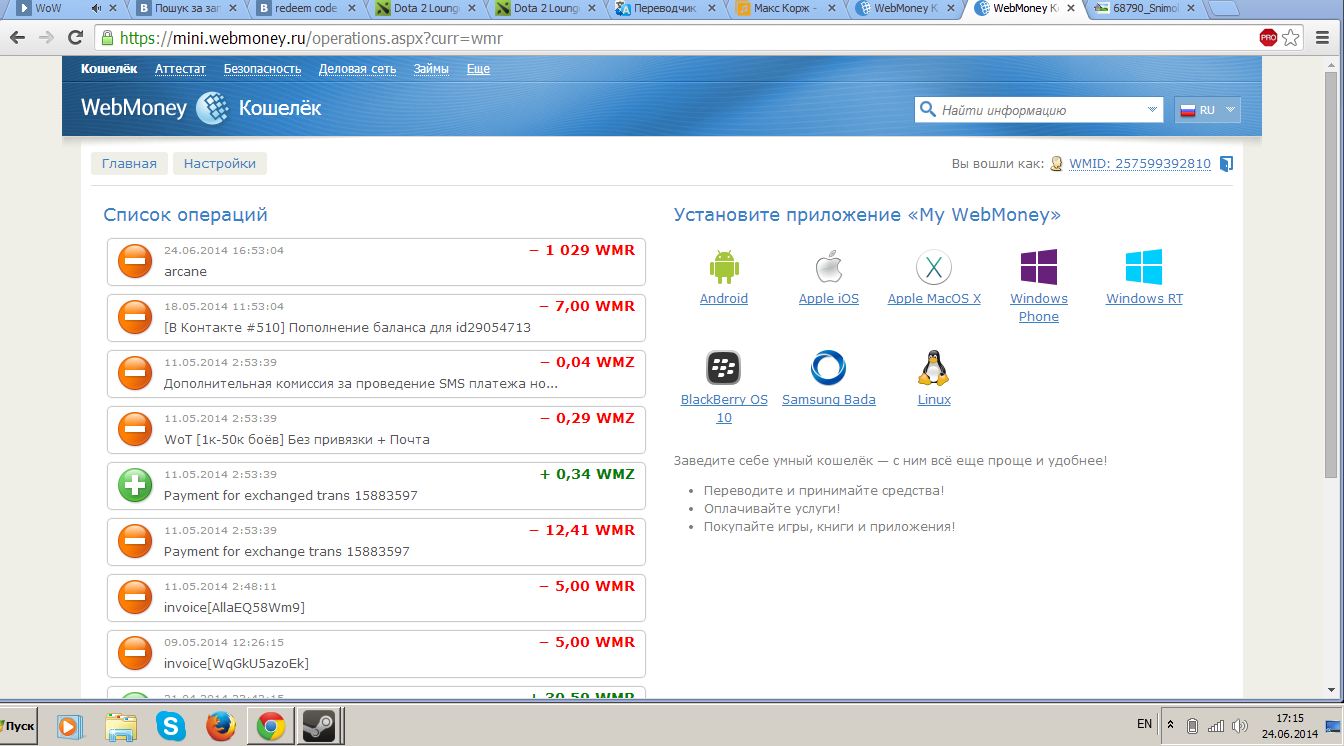This screenshot has height=746, width=1344.
Task: Switch to the redeem code browser tab
Action: click(306, 9)
